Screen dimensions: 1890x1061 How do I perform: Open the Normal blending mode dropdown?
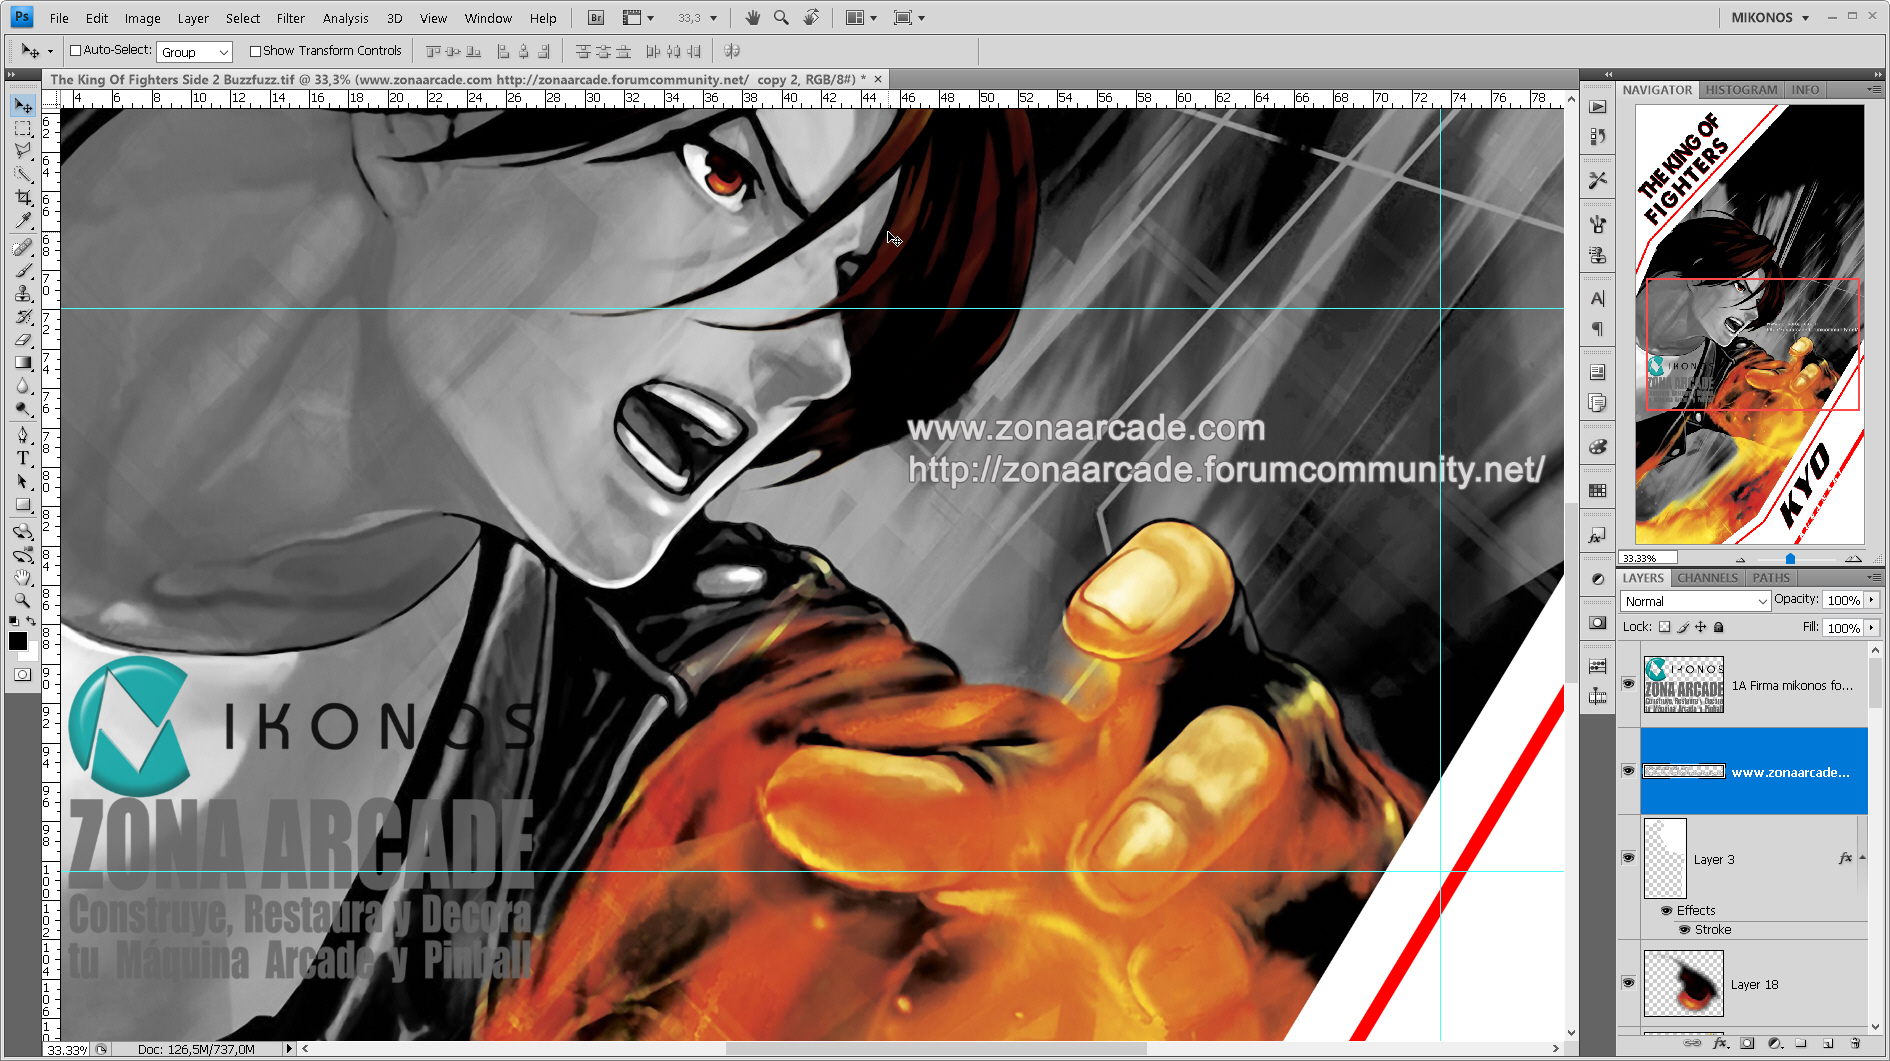pyautogui.click(x=1695, y=601)
